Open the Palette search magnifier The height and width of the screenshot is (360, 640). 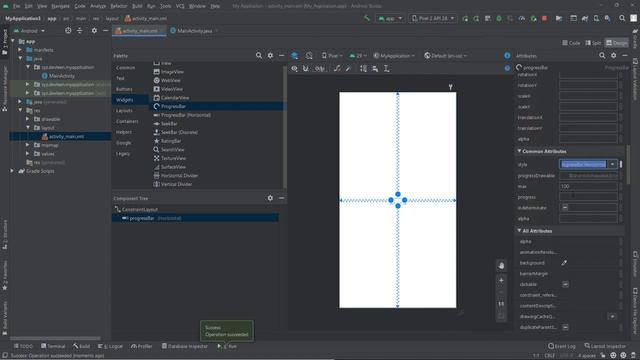point(259,56)
